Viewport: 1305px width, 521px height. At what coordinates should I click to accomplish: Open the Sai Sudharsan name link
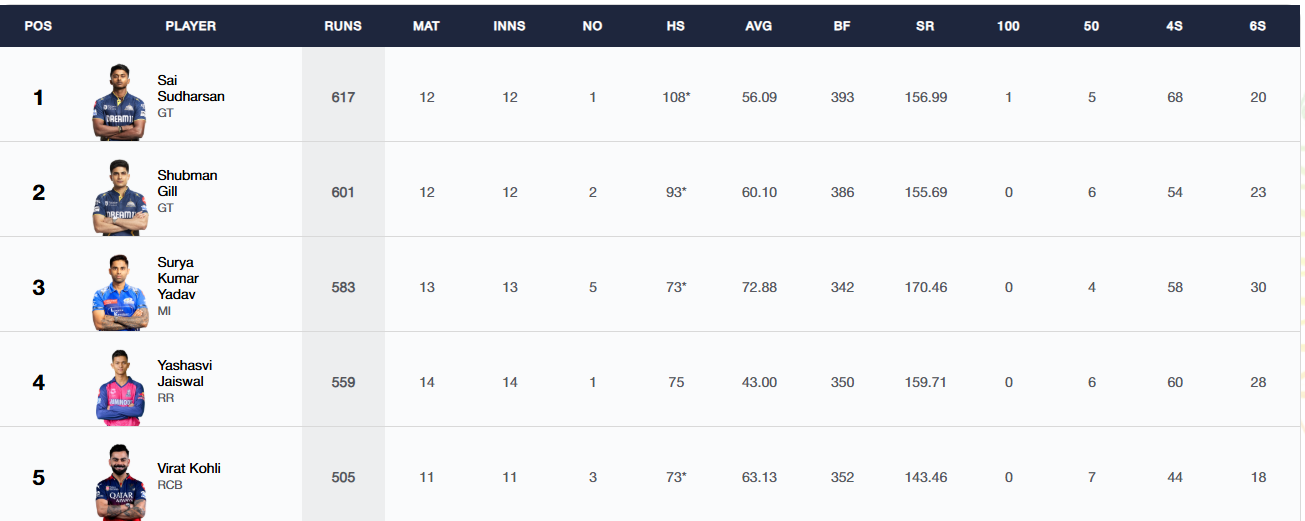(191, 88)
